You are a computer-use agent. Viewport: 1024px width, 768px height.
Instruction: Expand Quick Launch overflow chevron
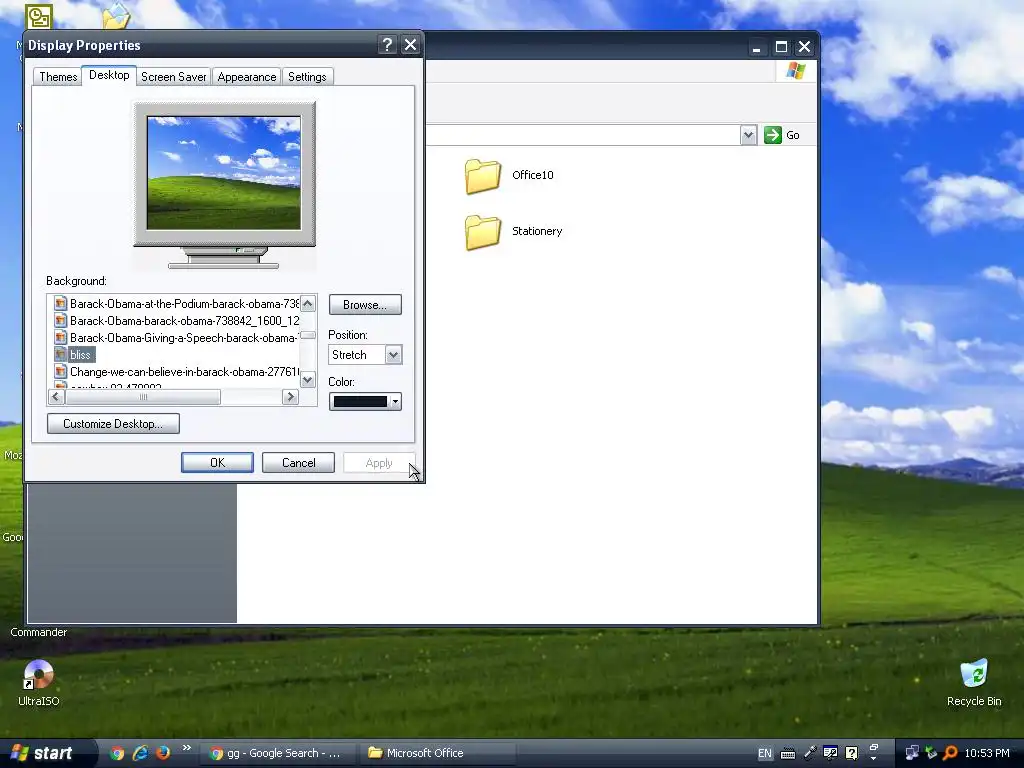[x=187, y=748]
